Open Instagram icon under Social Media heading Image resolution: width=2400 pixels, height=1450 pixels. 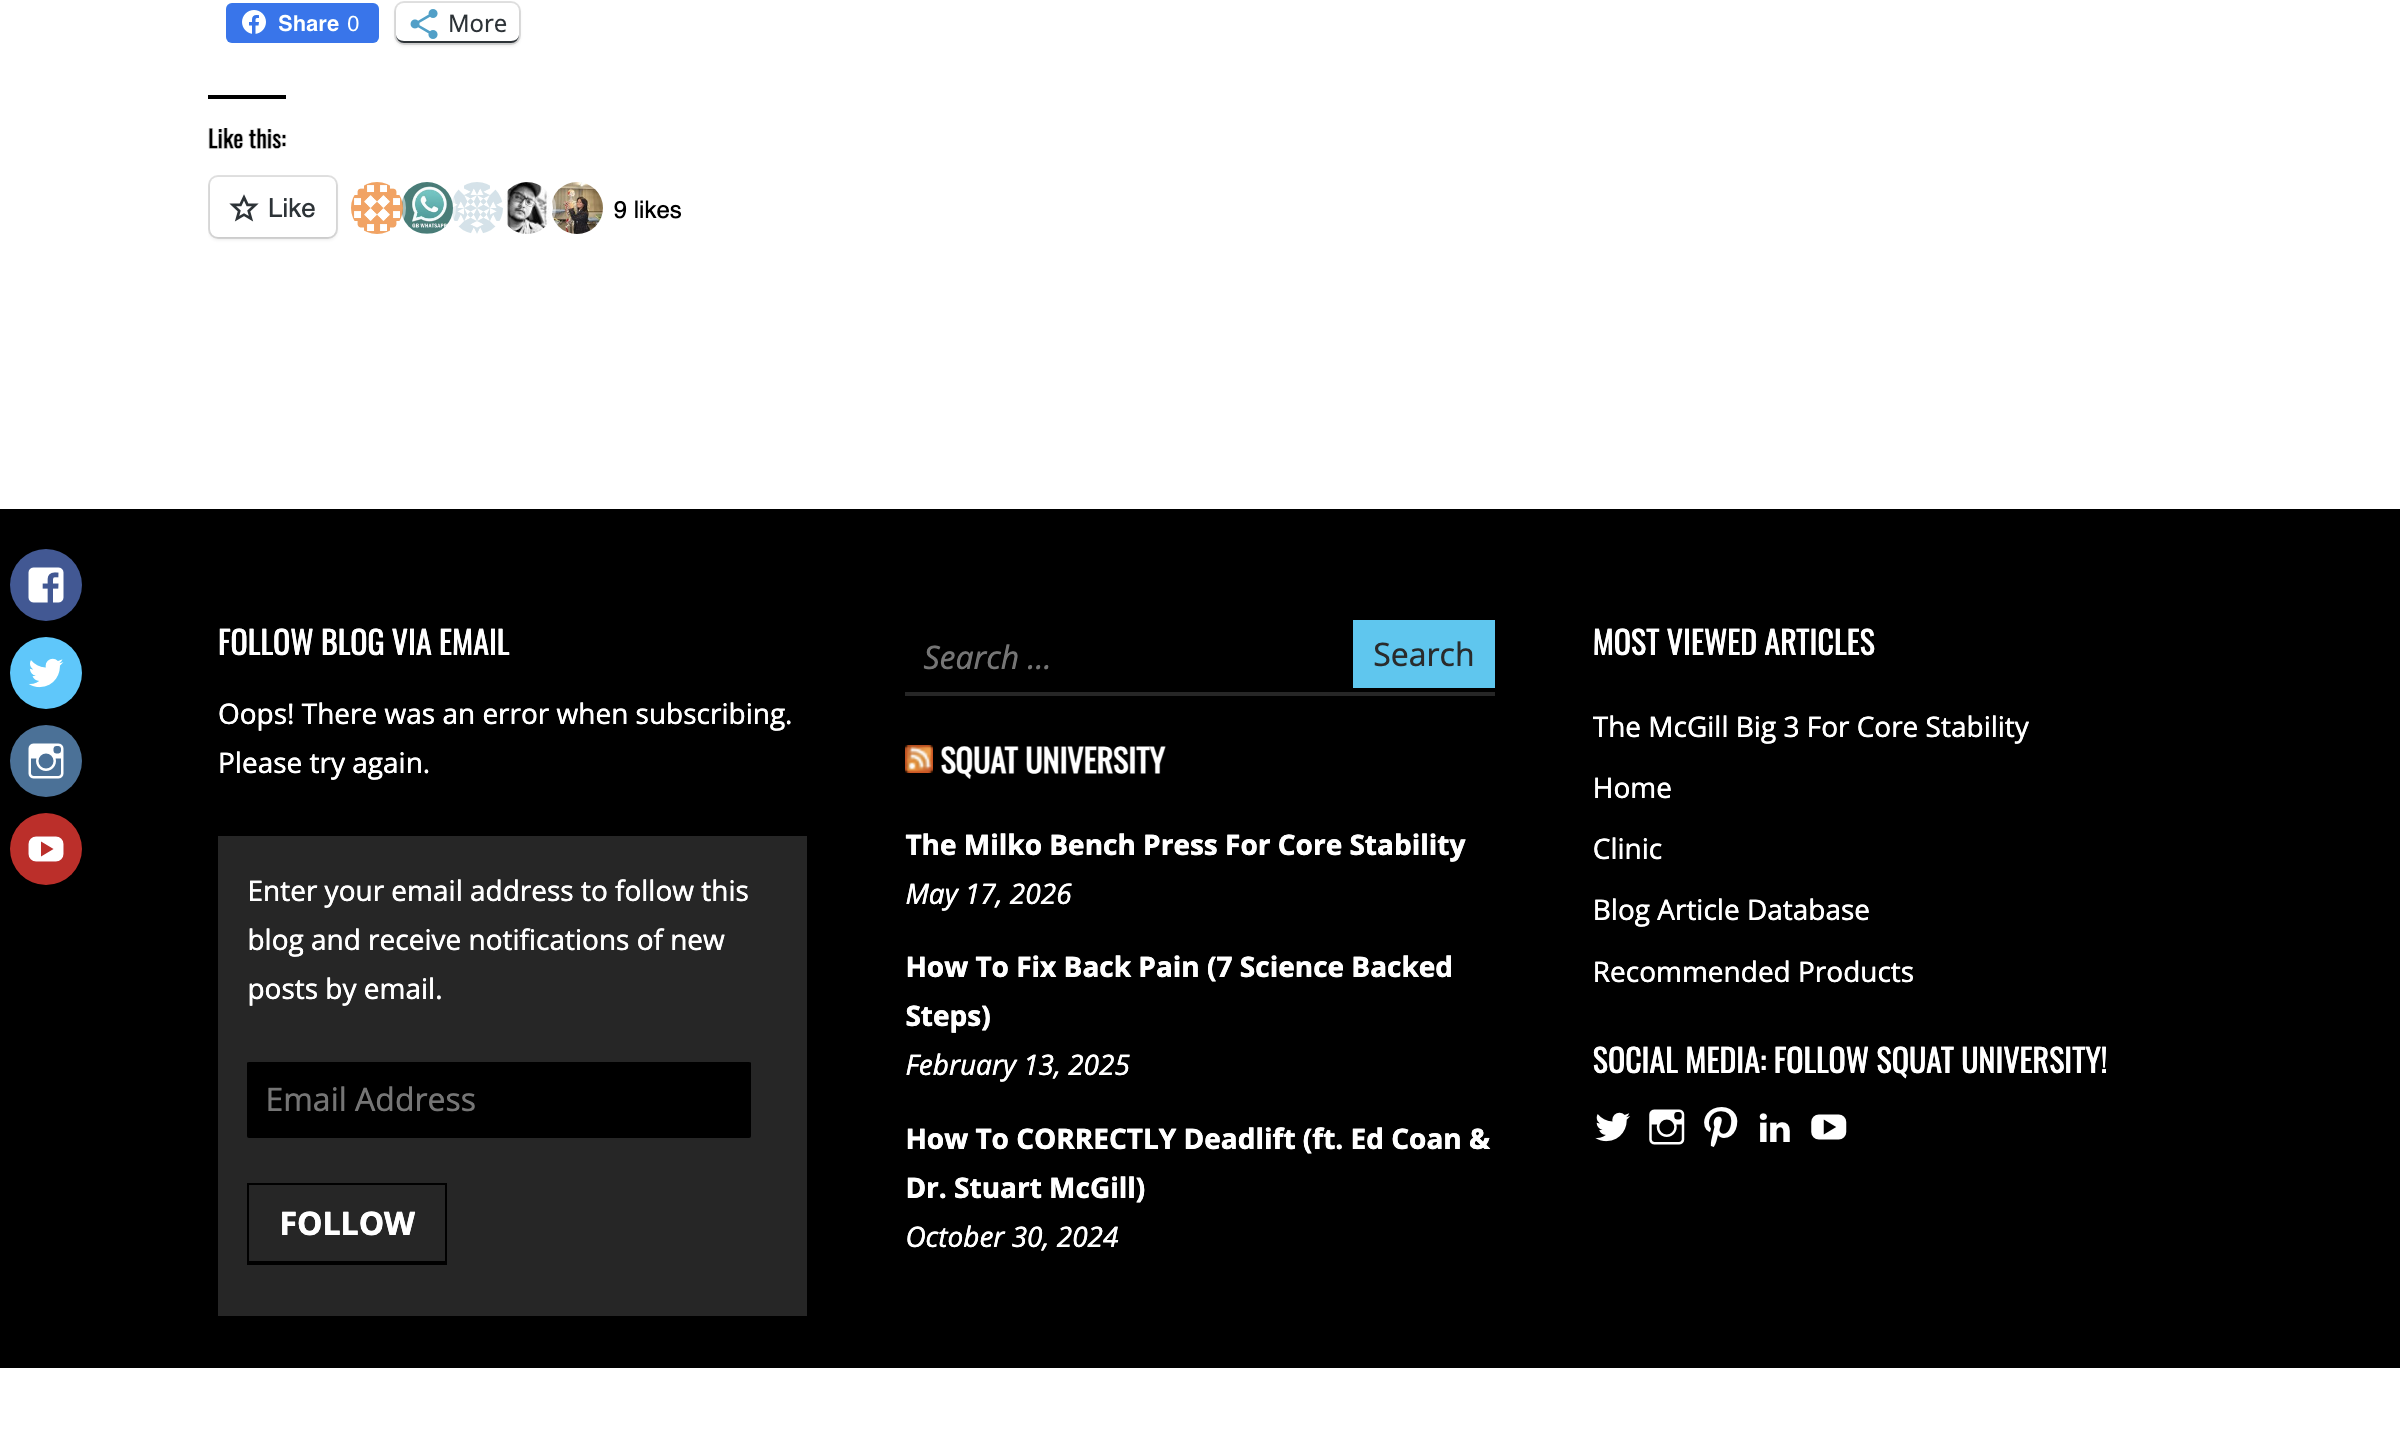pos(1666,1127)
